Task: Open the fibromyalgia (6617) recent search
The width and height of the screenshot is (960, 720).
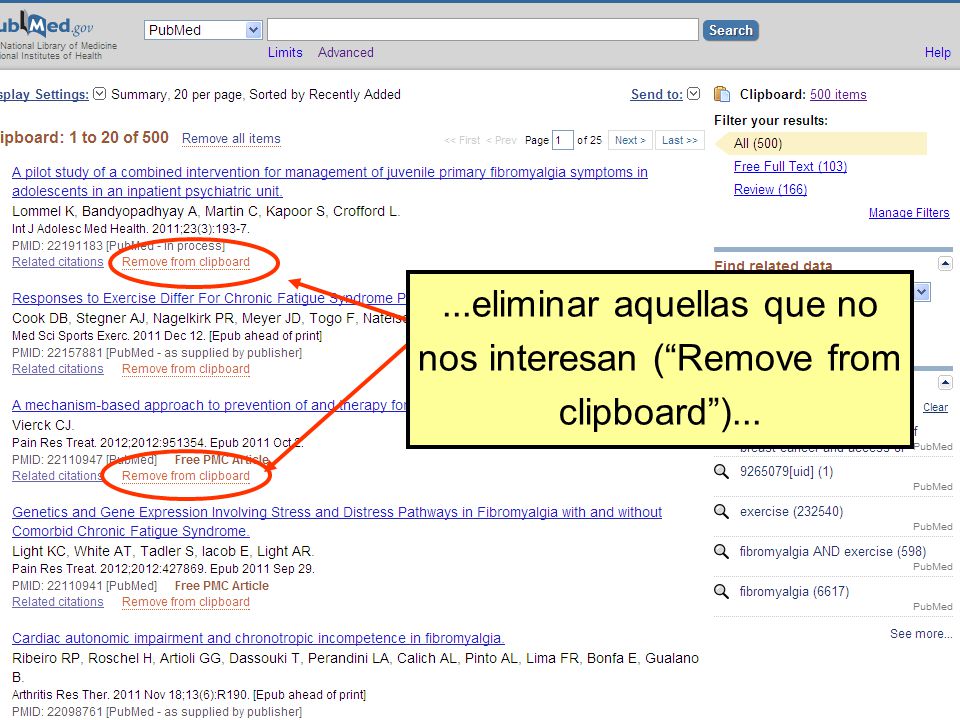Action: tap(794, 592)
